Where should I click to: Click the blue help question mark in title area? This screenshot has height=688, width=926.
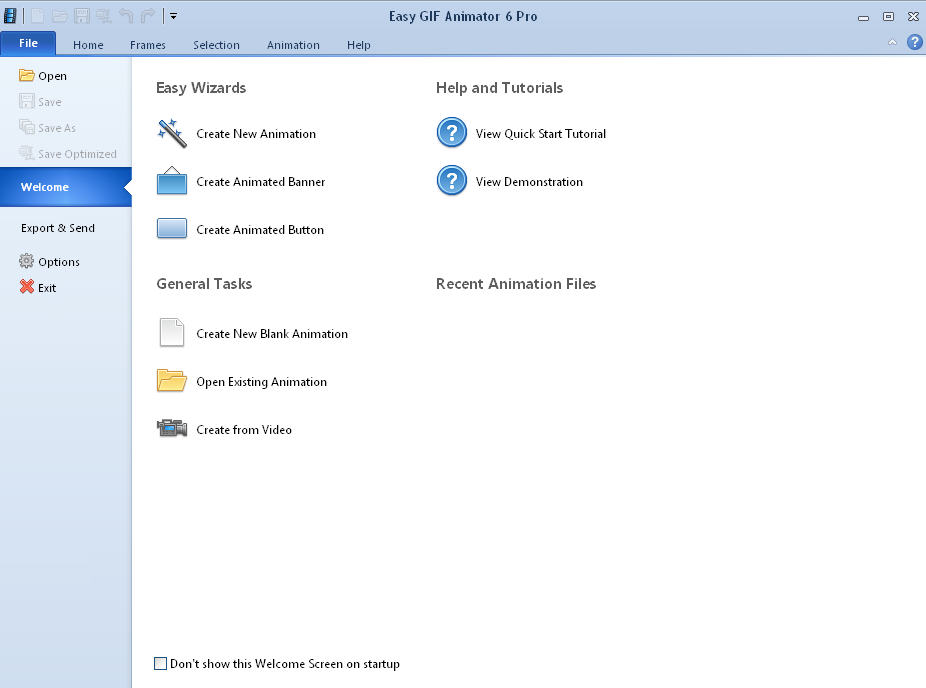point(915,42)
